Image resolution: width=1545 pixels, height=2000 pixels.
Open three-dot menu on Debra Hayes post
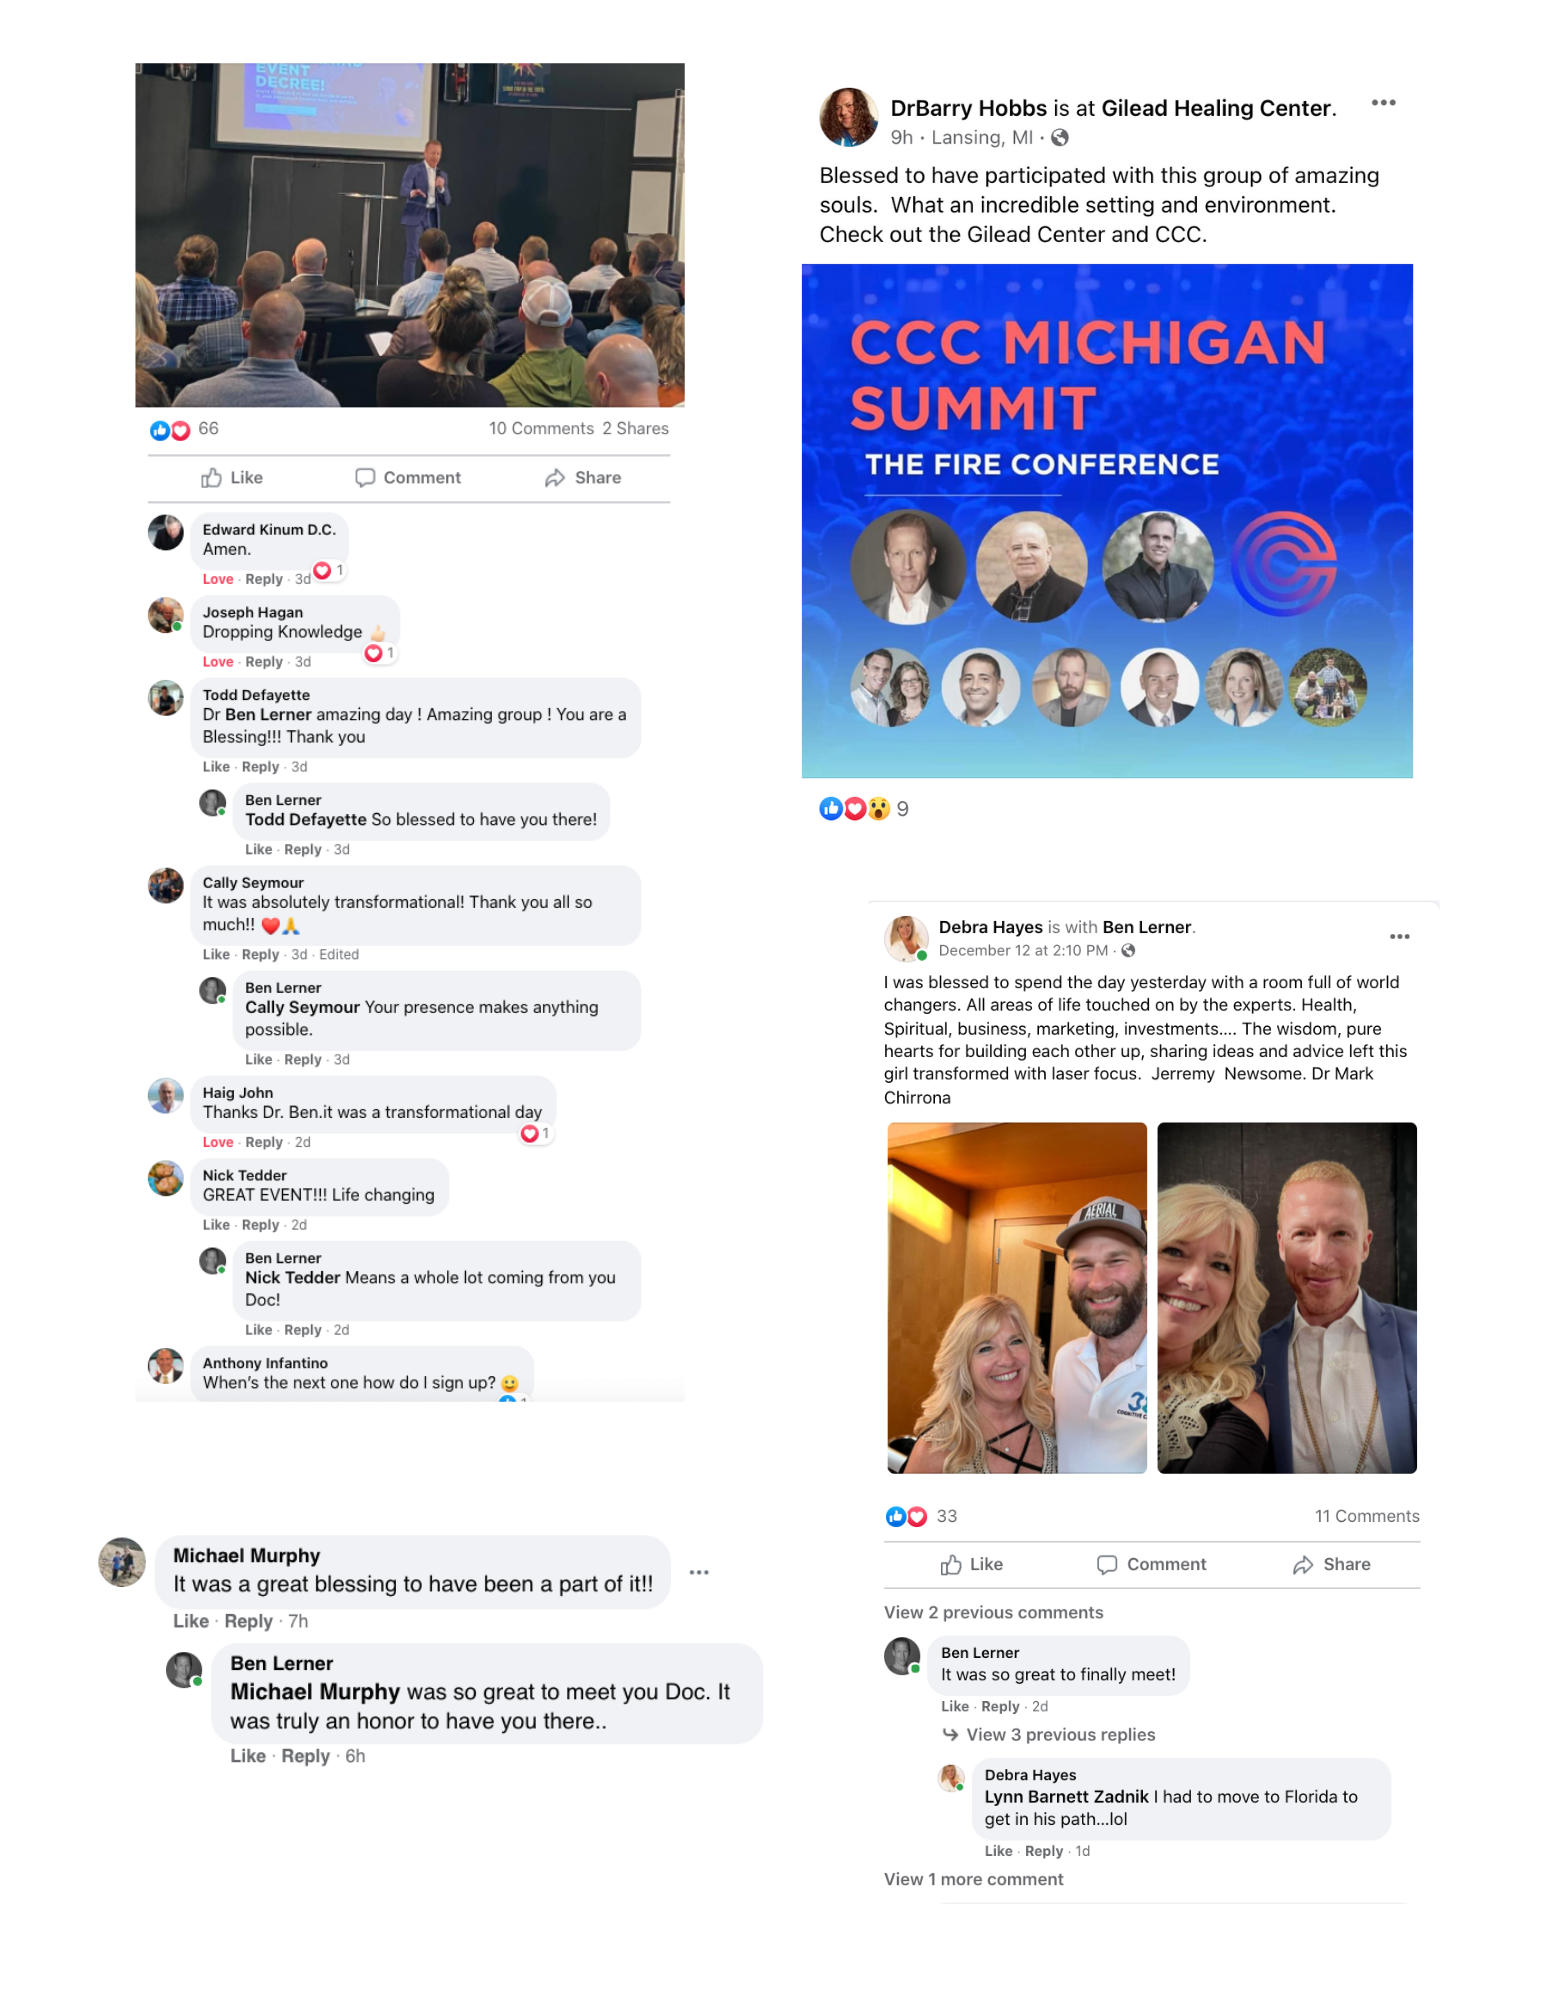point(1399,937)
